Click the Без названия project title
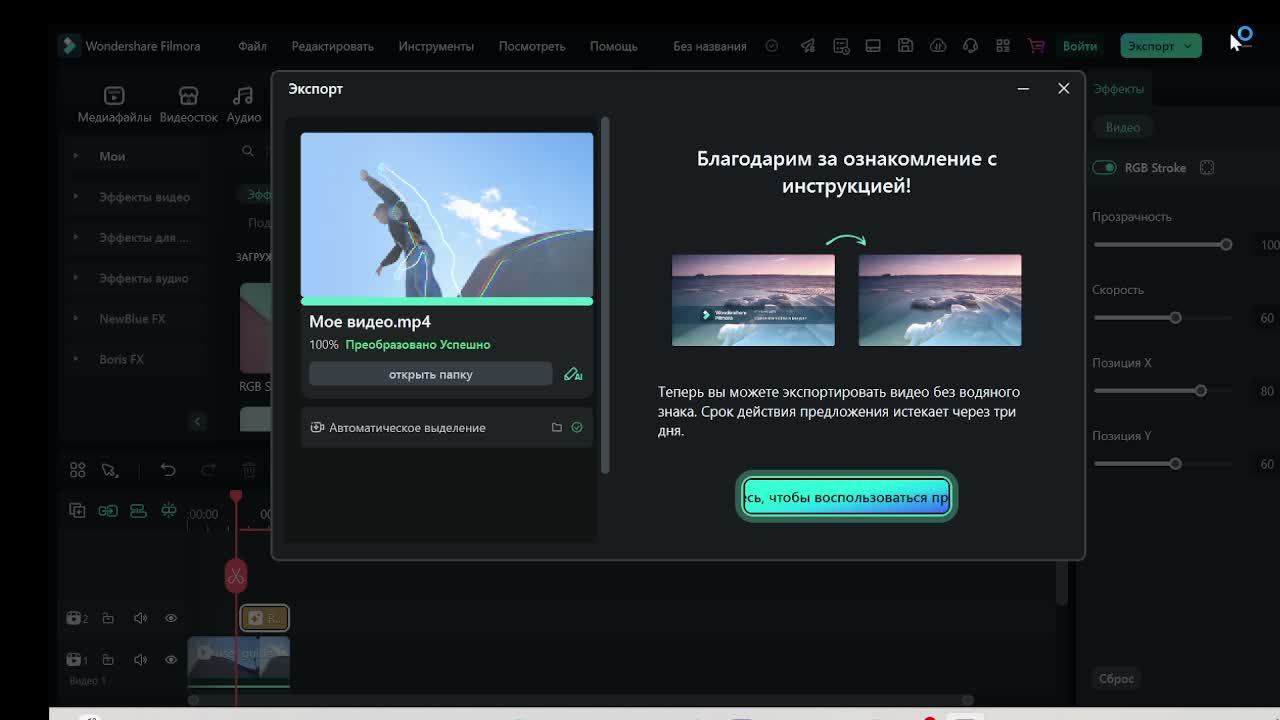This screenshot has height=720, width=1280. (710, 46)
